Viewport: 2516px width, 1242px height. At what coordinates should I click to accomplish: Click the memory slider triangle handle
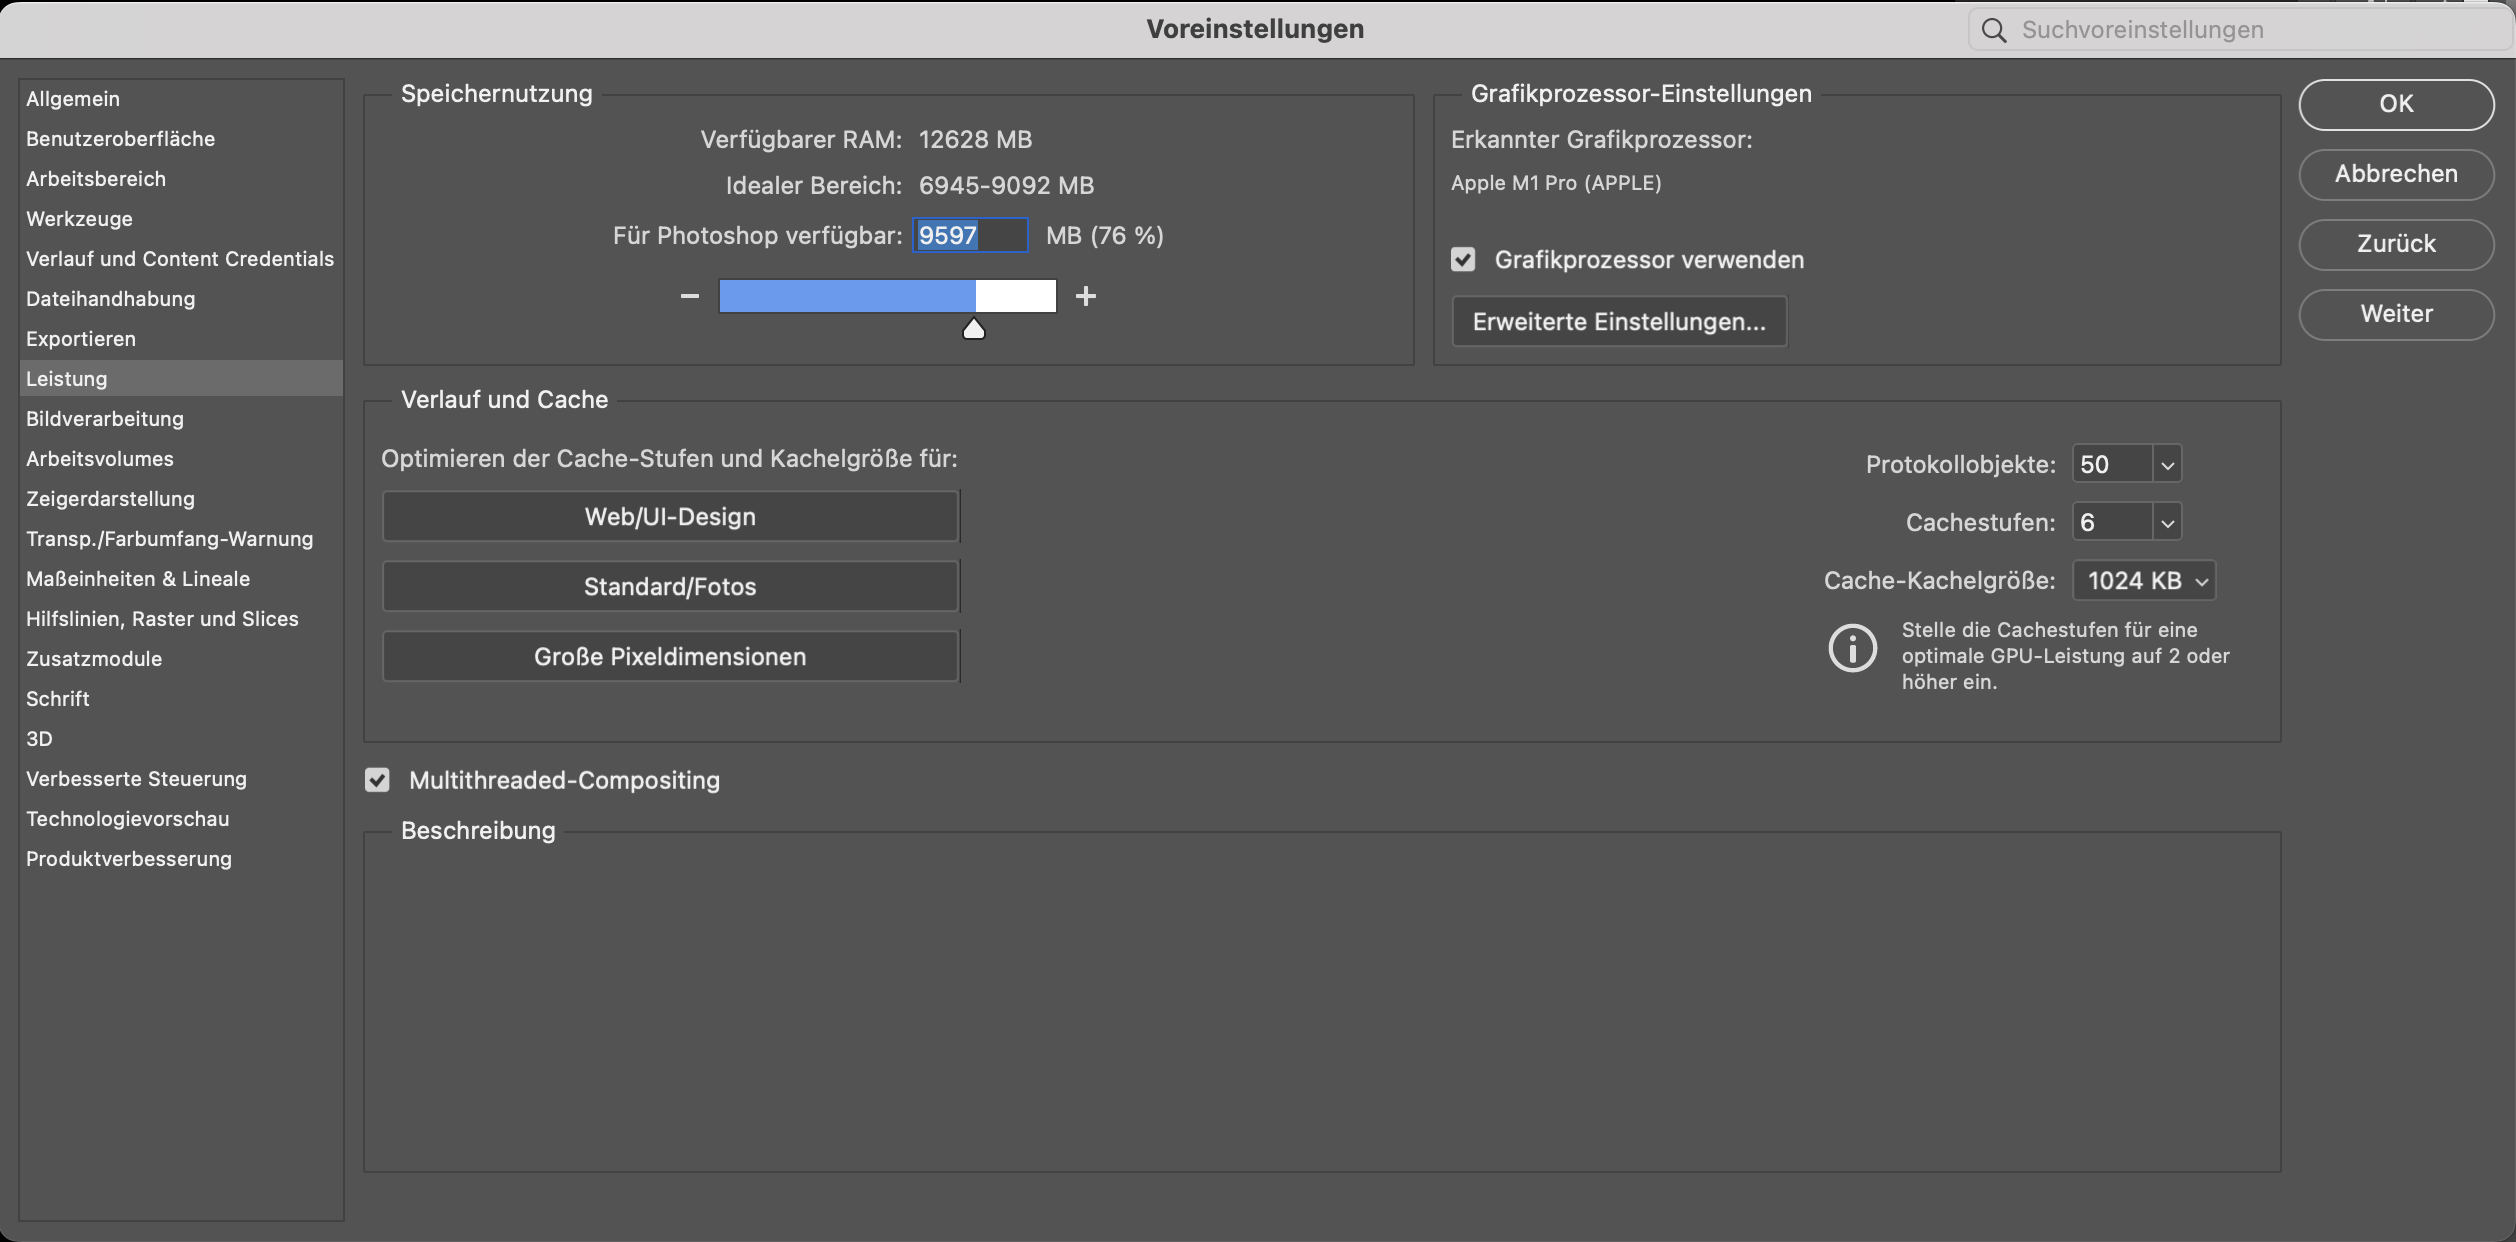point(974,329)
